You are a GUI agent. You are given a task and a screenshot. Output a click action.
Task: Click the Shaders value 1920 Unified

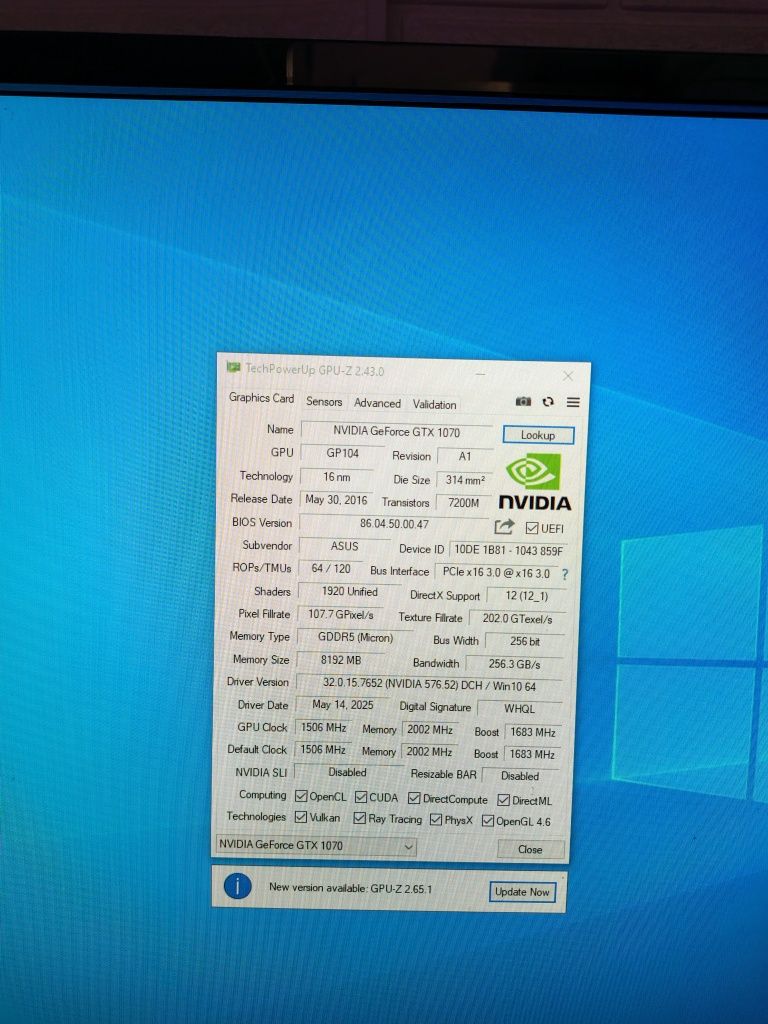point(349,592)
